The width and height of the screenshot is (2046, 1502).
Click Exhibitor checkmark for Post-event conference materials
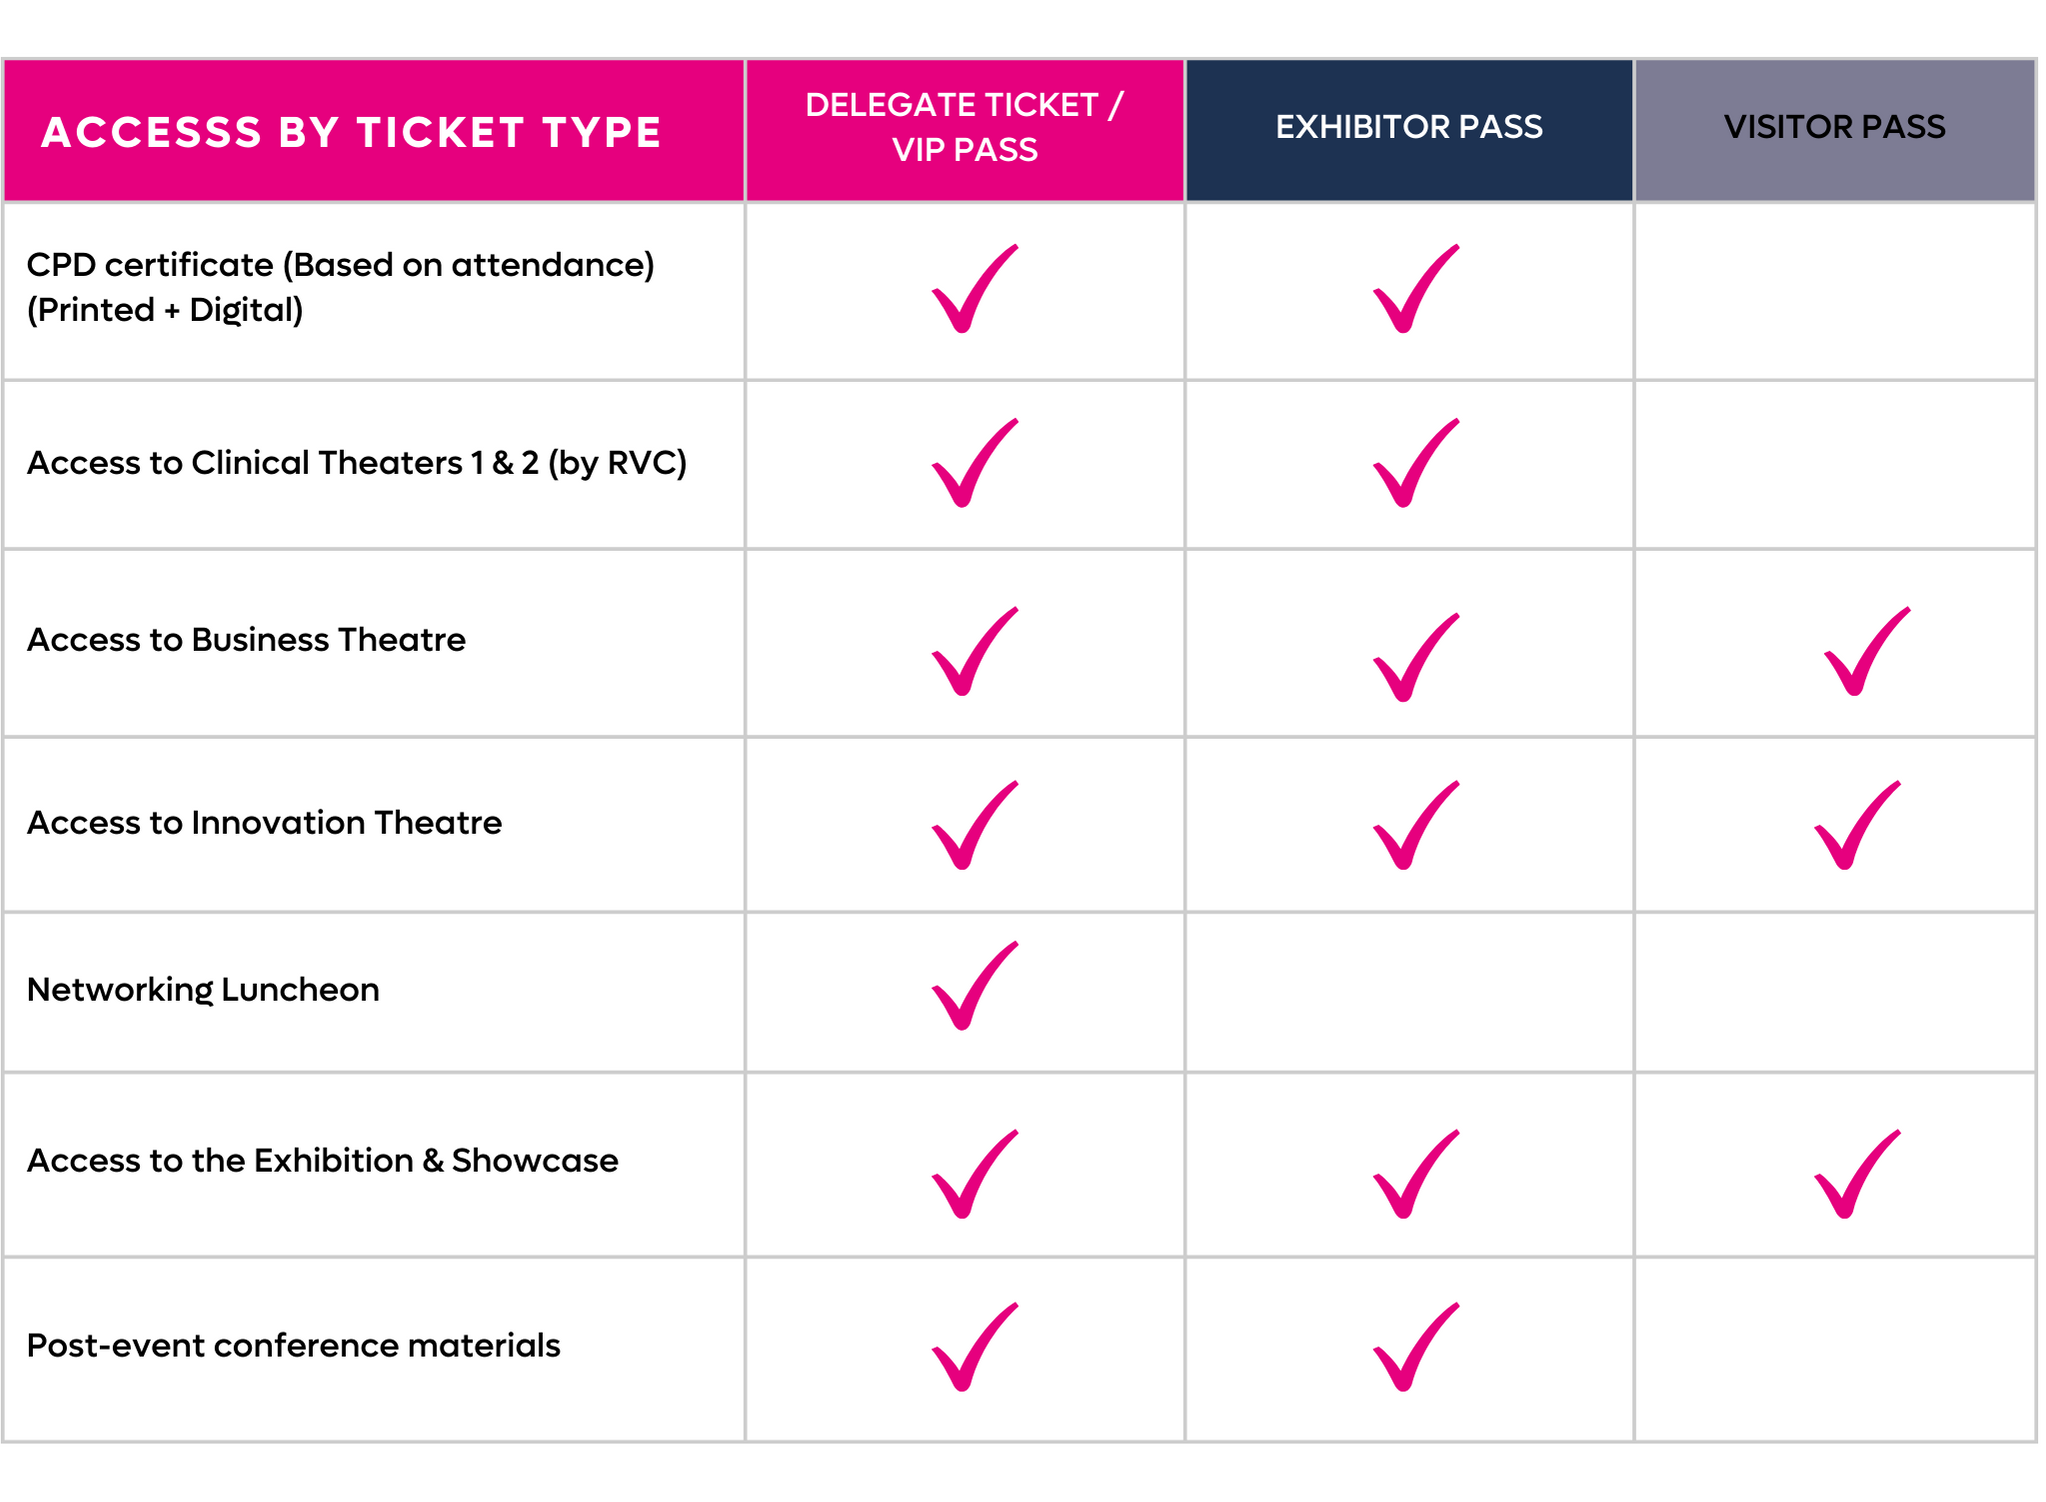[x=1415, y=1346]
